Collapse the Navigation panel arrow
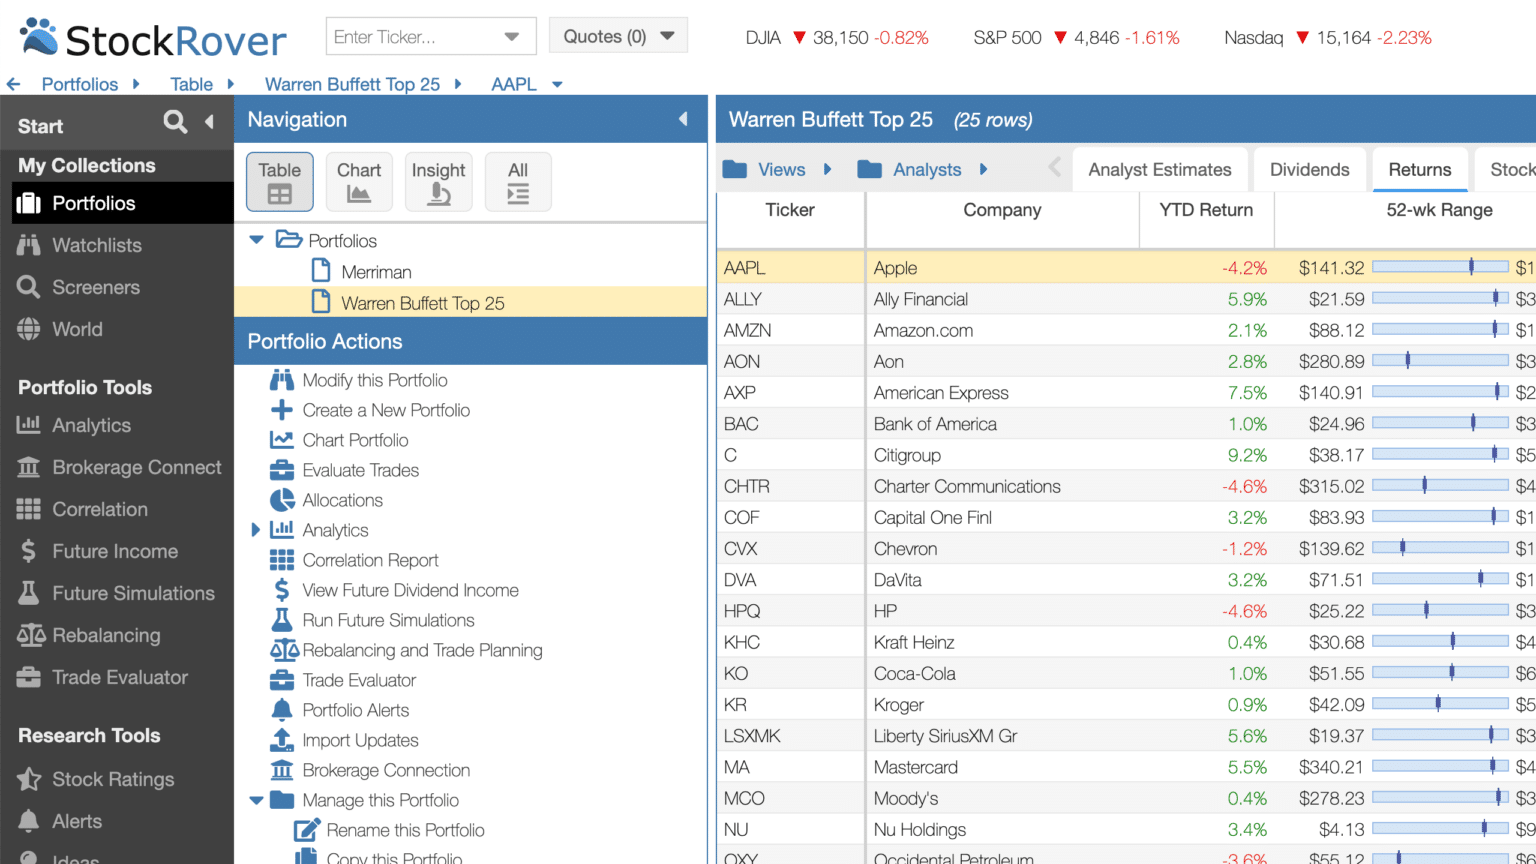1536x864 pixels. pyautogui.click(x=684, y=119)
